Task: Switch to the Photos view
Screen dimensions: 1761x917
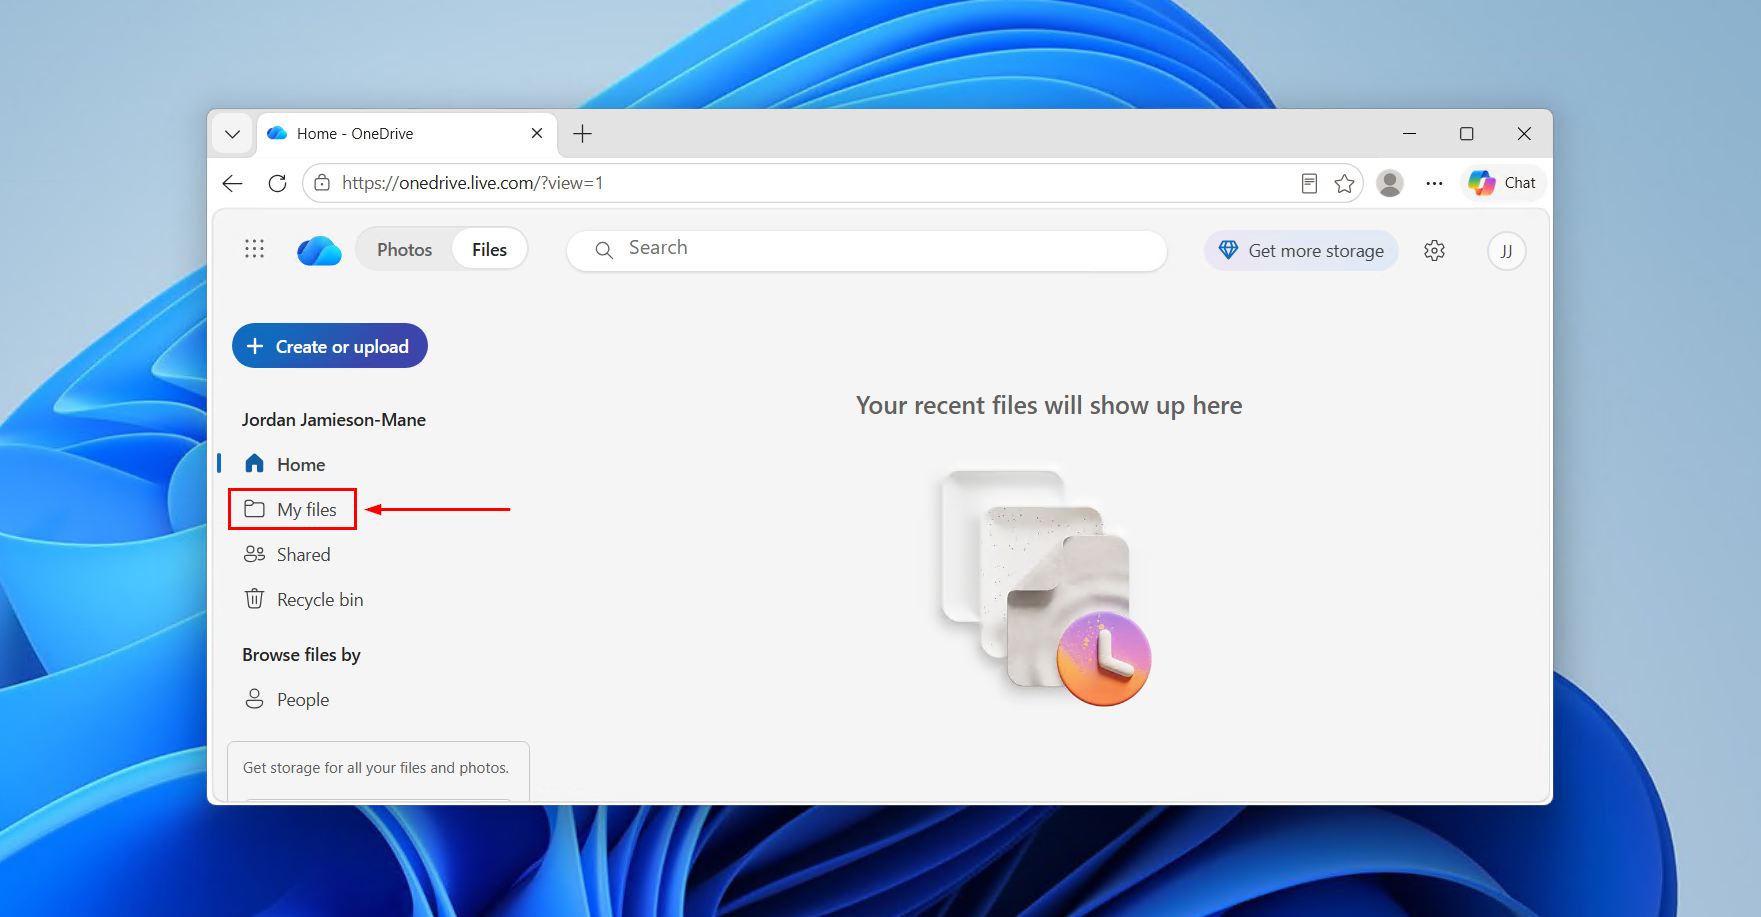Action: point(404,250)
